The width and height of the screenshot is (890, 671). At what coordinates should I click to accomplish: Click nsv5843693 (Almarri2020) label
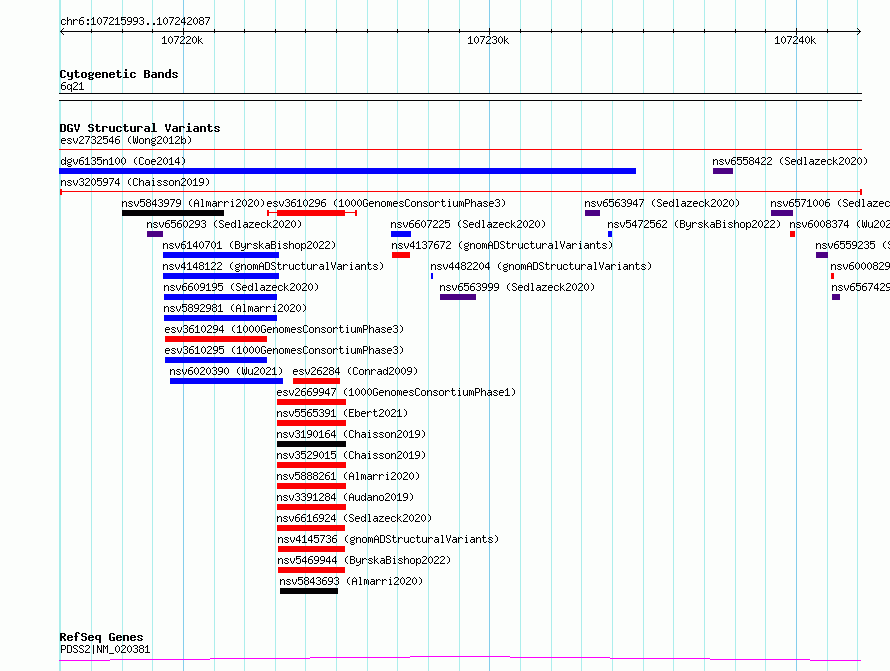tap(351, 581)
